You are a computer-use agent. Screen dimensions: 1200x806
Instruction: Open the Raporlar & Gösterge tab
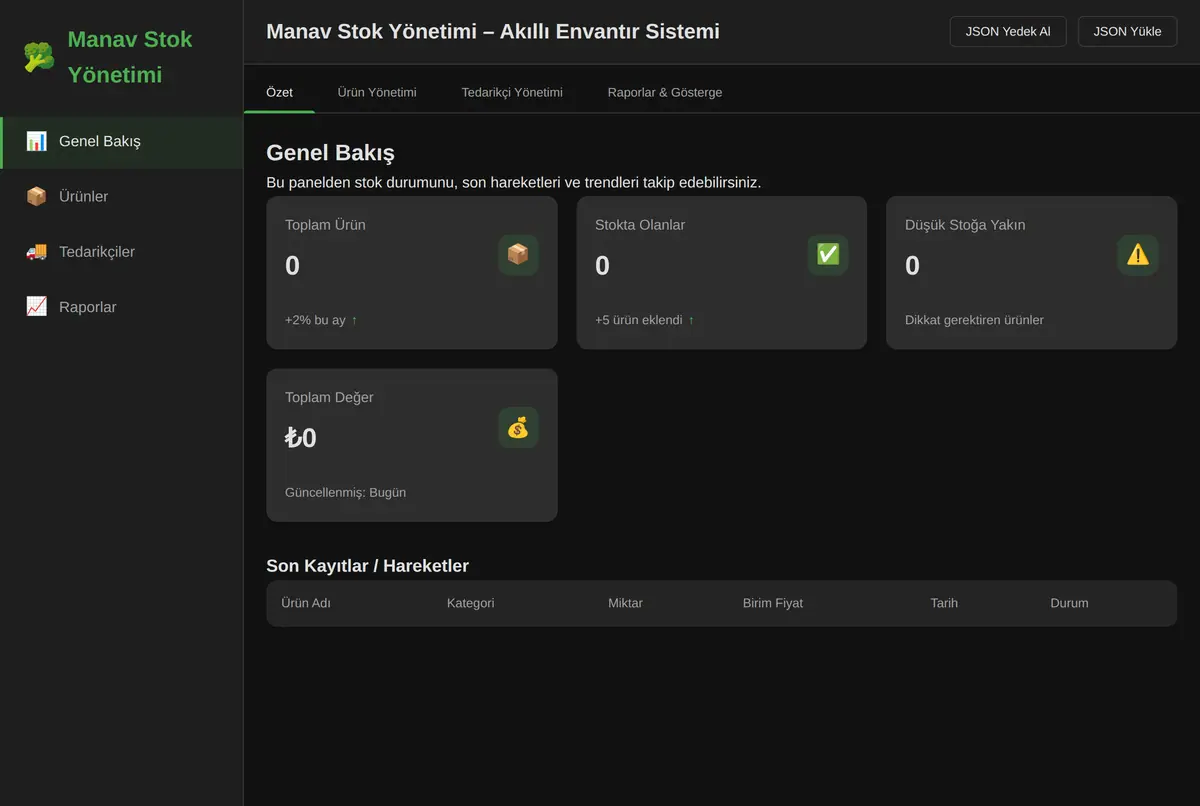[x=665, y=92]
